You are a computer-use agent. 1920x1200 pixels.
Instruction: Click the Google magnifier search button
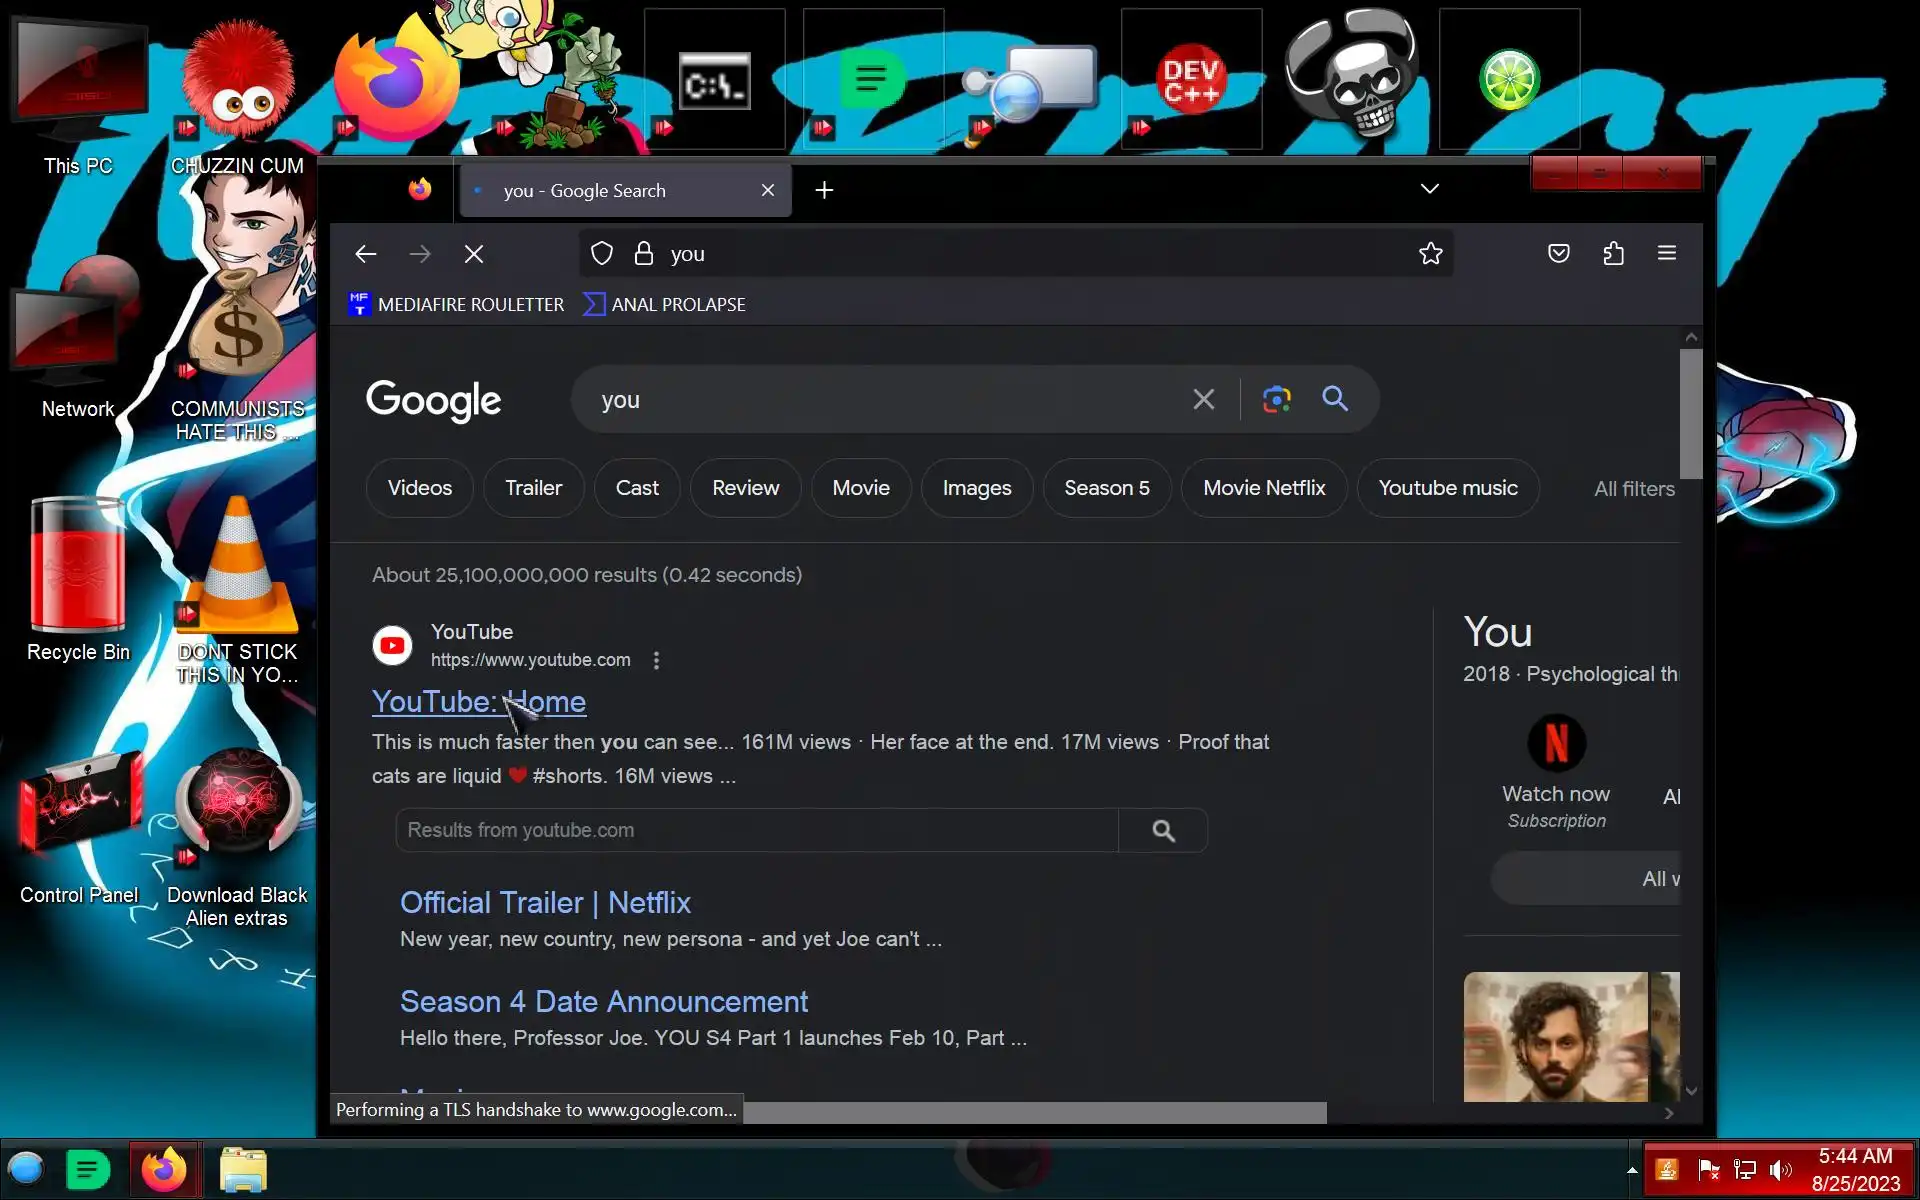(1334, 399)
